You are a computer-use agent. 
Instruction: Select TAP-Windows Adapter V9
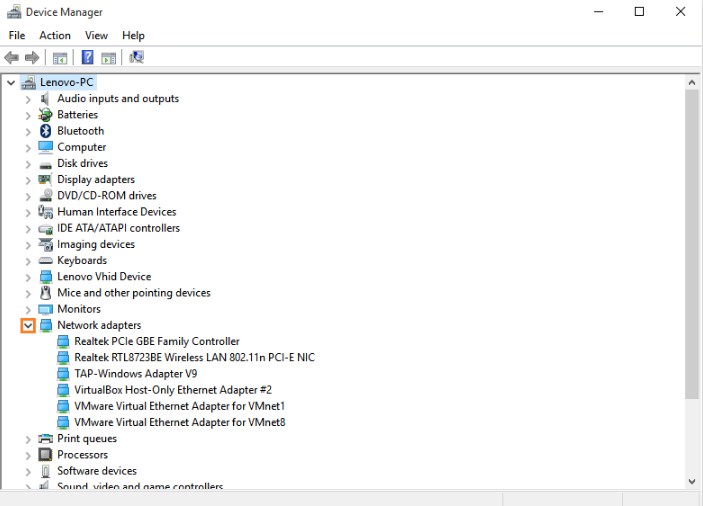pyautogui.click(x=135, y=374)
